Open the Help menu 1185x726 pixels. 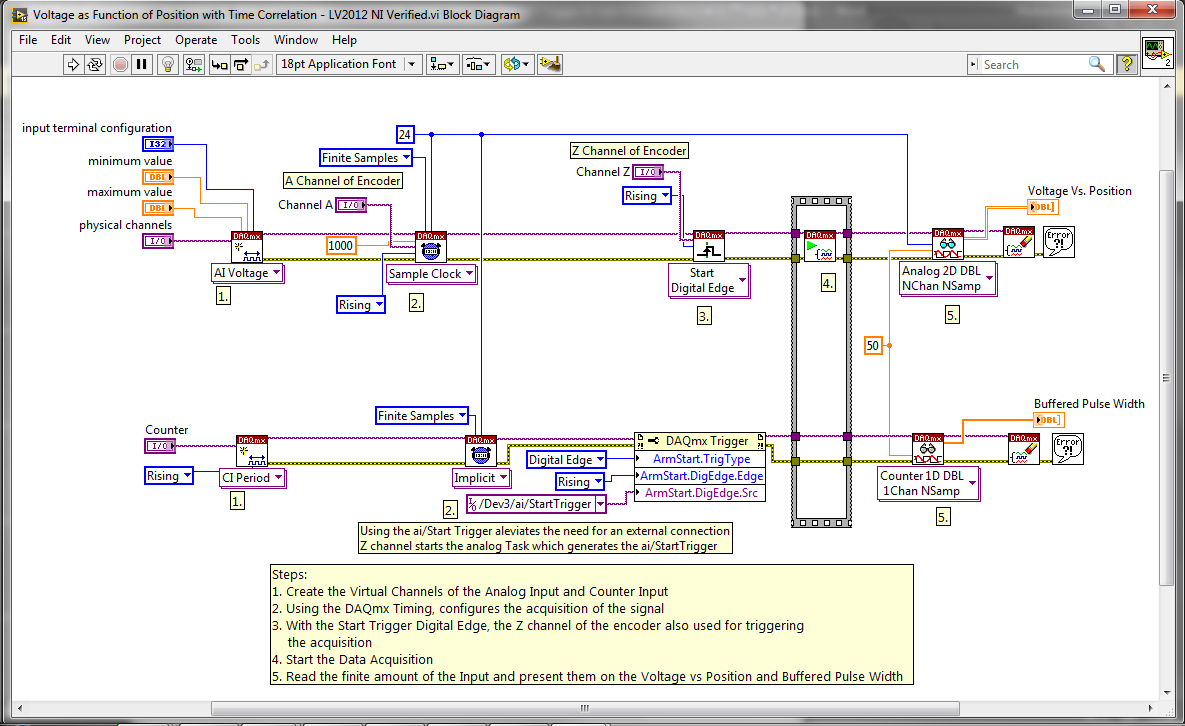tap(344, 40)
